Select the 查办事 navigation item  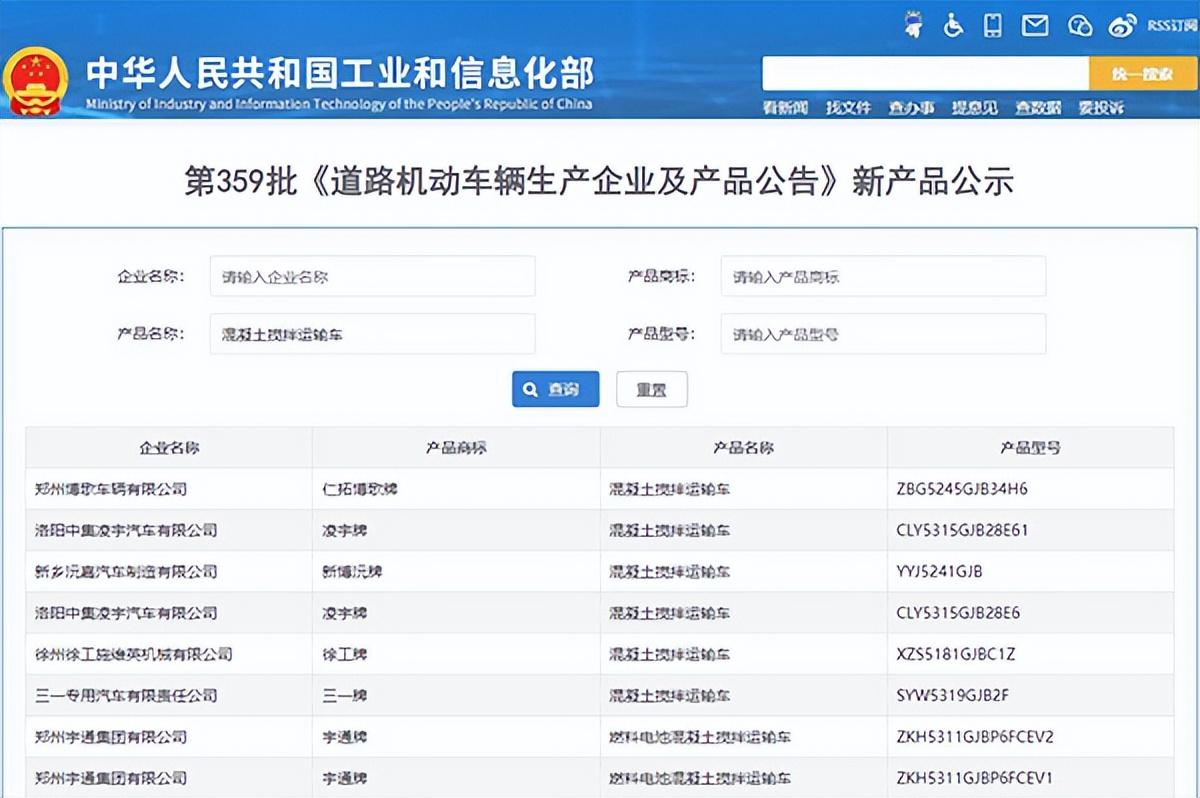911,108
